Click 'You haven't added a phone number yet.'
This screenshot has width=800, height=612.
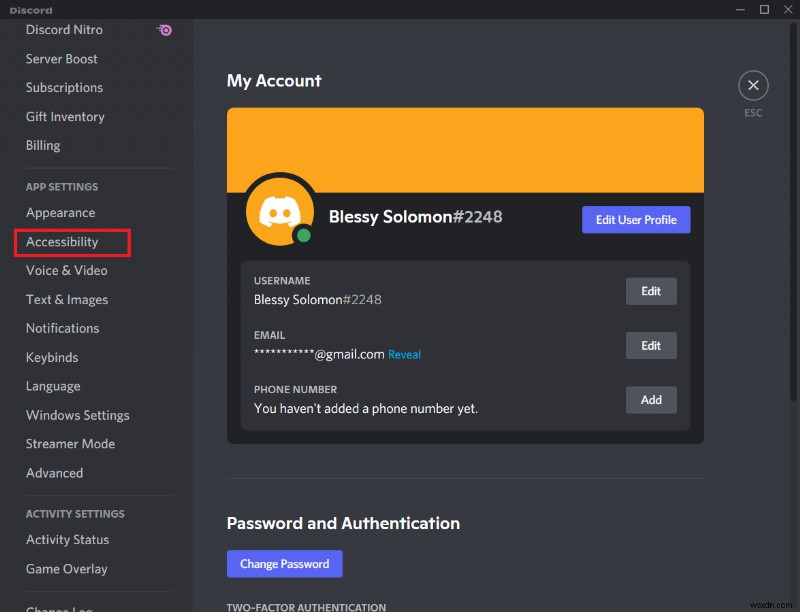pyautogui.click(x=366, y=409)
